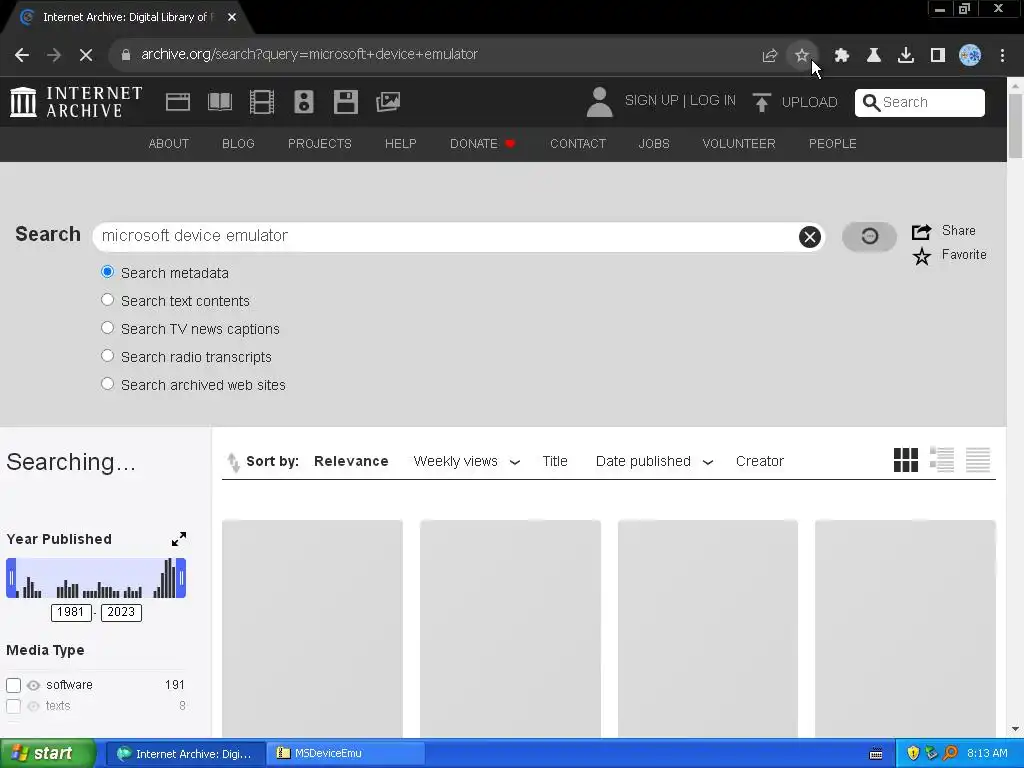Switch to compact list view
The image size is (1024, 768).
[x=978, y=460]
